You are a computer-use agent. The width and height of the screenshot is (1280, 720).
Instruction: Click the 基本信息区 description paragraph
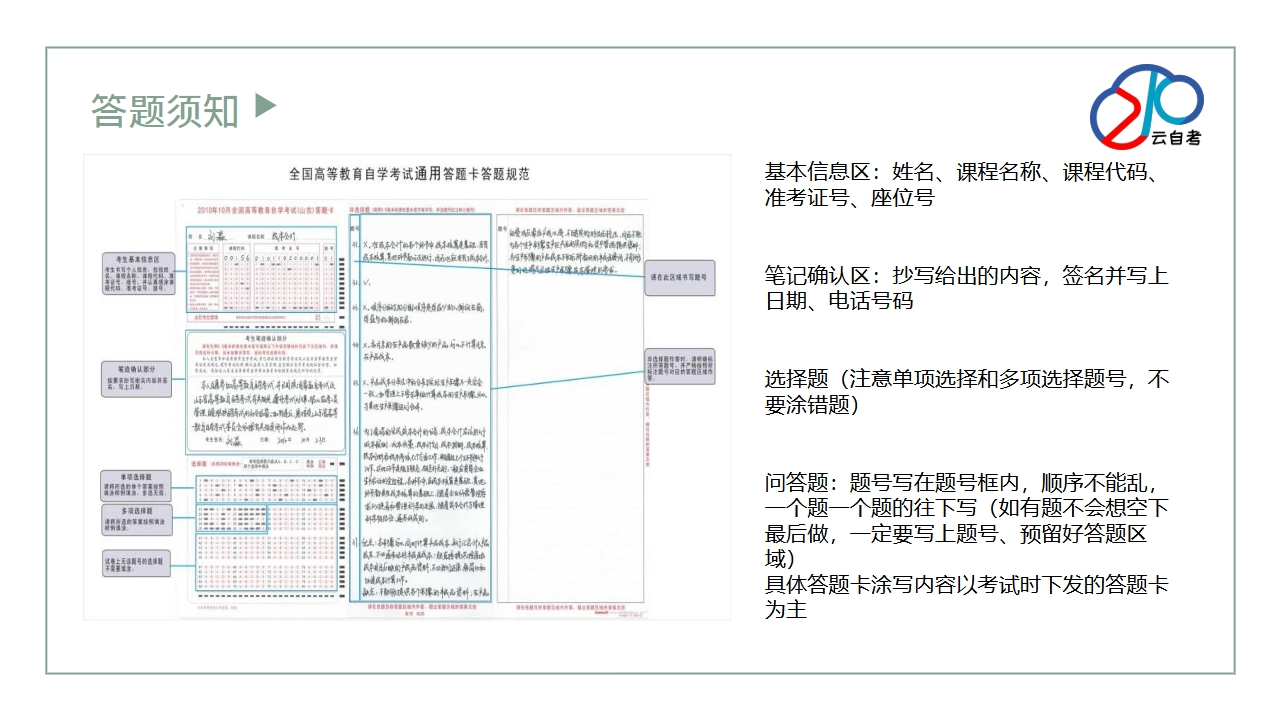point(964,185)
